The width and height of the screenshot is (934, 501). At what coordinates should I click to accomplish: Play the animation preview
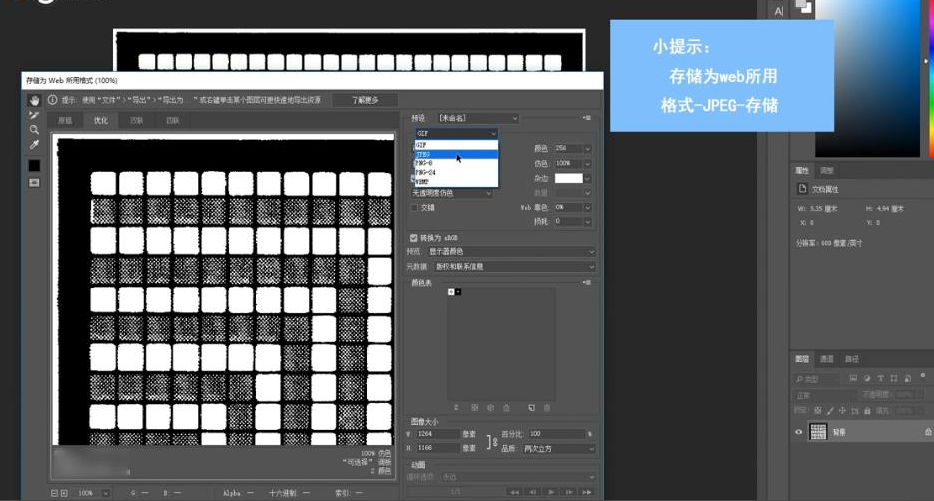(x=551, y=492)
